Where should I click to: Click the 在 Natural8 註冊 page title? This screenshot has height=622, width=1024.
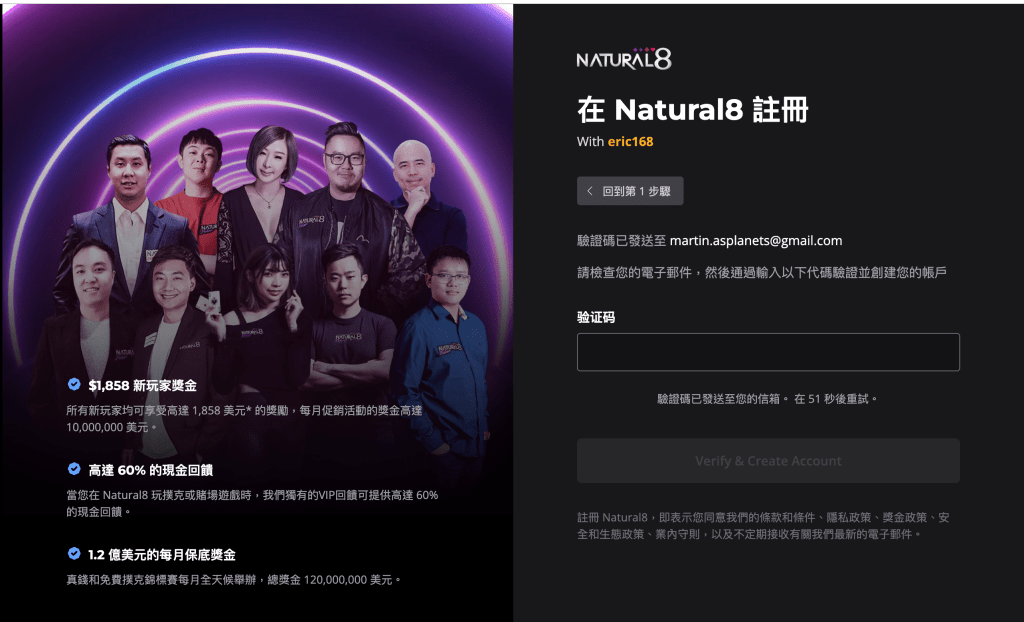tap(693, 109)
